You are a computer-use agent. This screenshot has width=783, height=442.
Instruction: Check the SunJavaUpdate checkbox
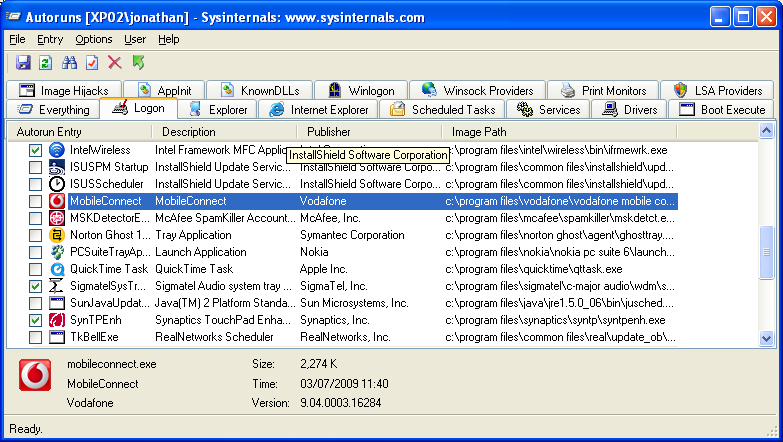tap(35, 303)
